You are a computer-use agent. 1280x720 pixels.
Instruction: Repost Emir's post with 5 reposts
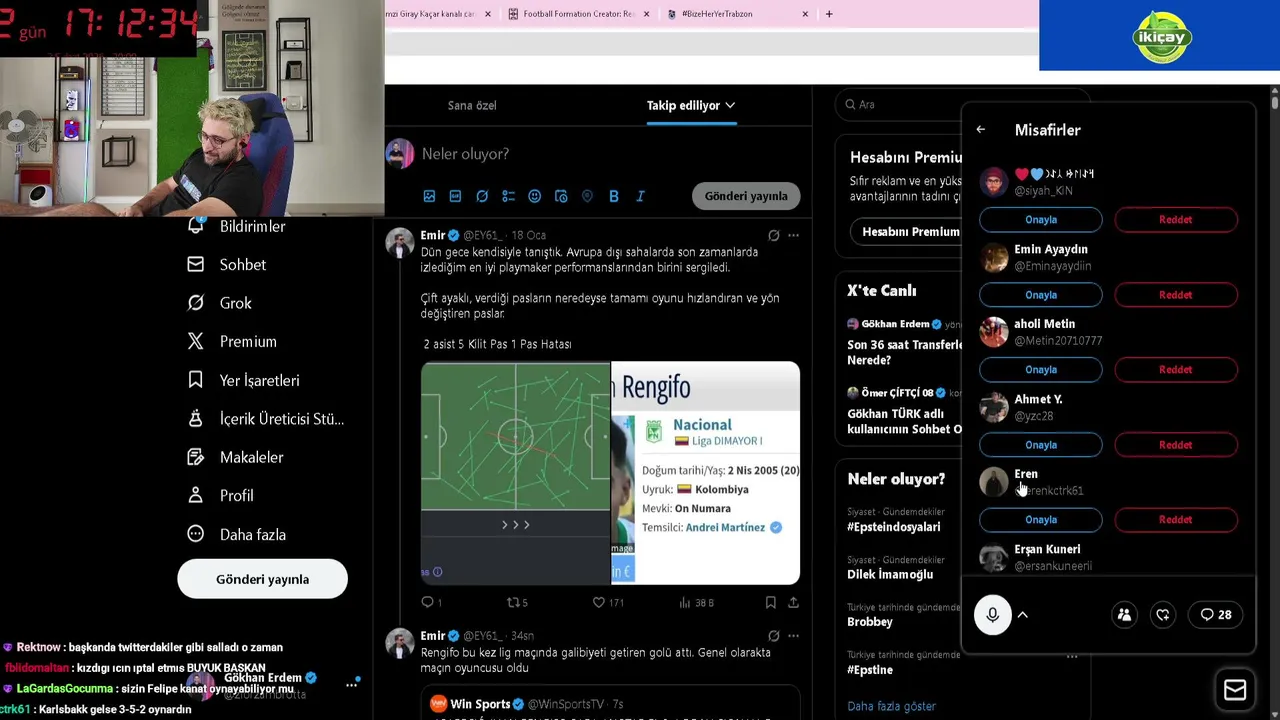tap(517, 602)
